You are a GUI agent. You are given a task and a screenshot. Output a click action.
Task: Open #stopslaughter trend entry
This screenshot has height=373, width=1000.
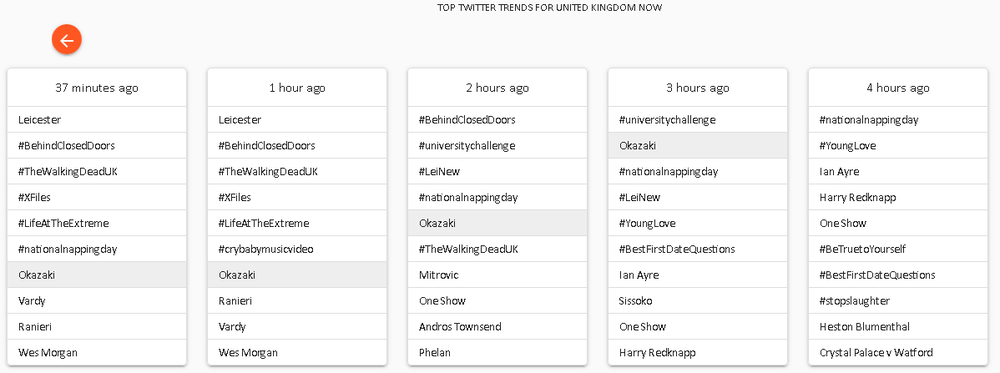[898, 301]
